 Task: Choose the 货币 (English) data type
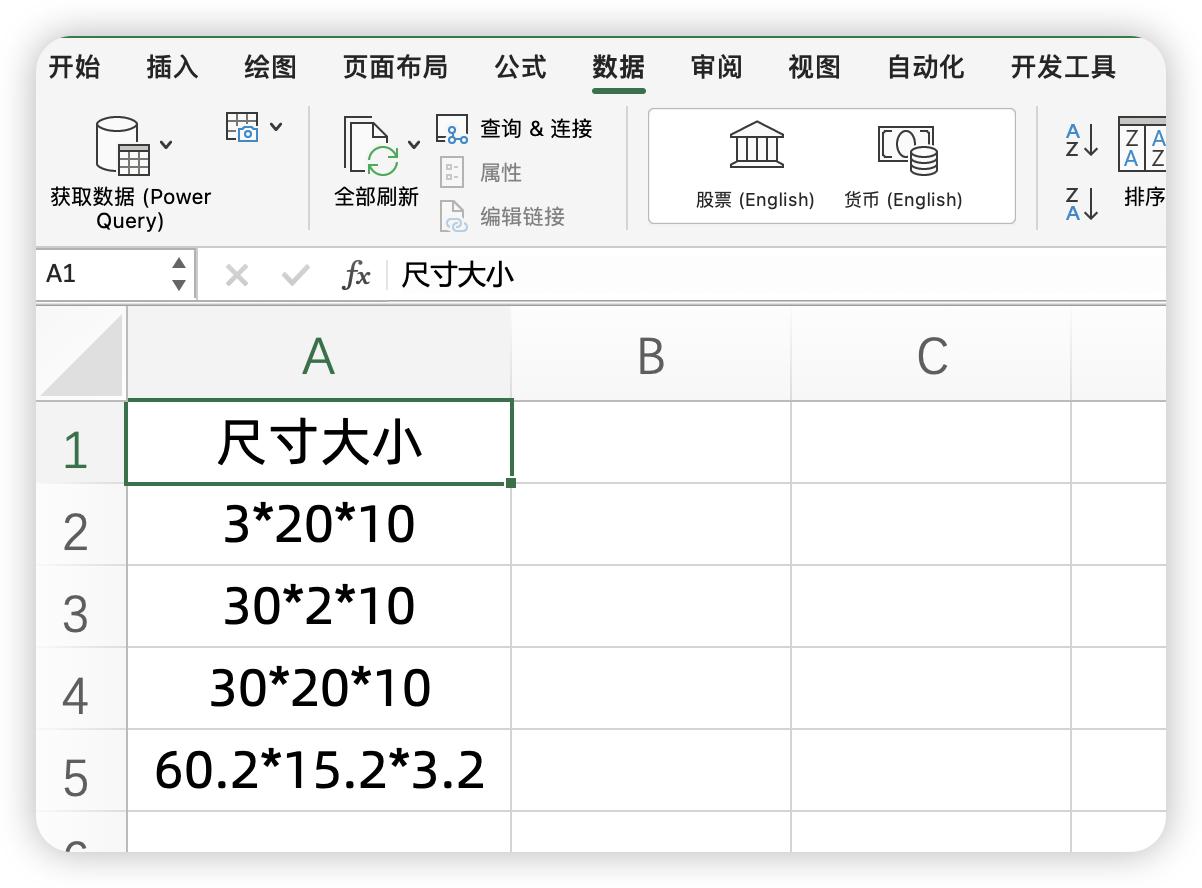(x=904, y=166)
